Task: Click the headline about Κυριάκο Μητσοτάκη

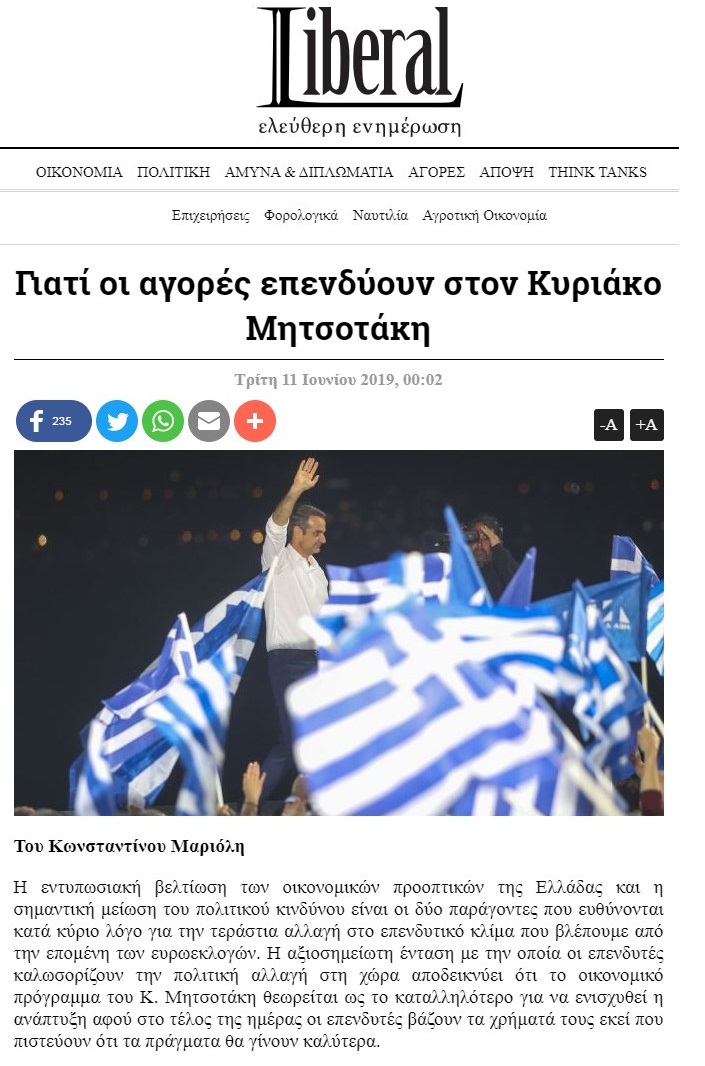Action: 338,306
